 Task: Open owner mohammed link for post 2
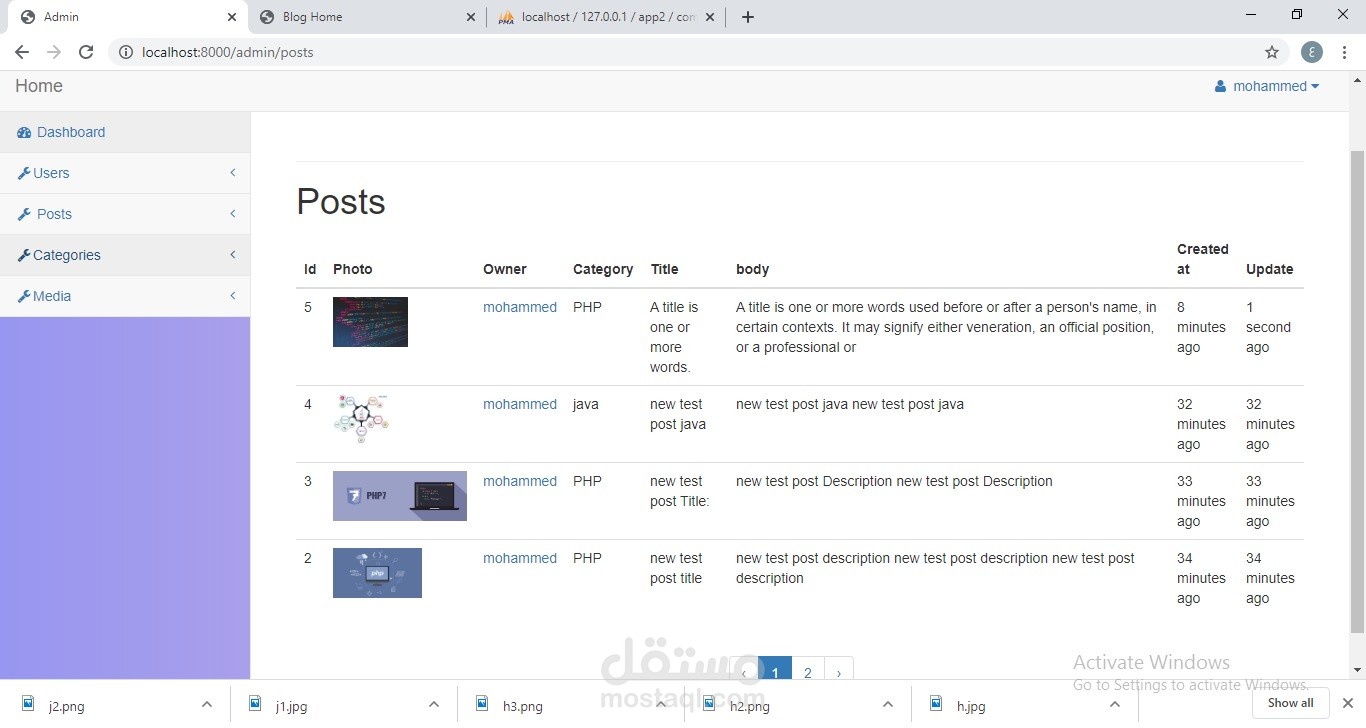[520, 558]
